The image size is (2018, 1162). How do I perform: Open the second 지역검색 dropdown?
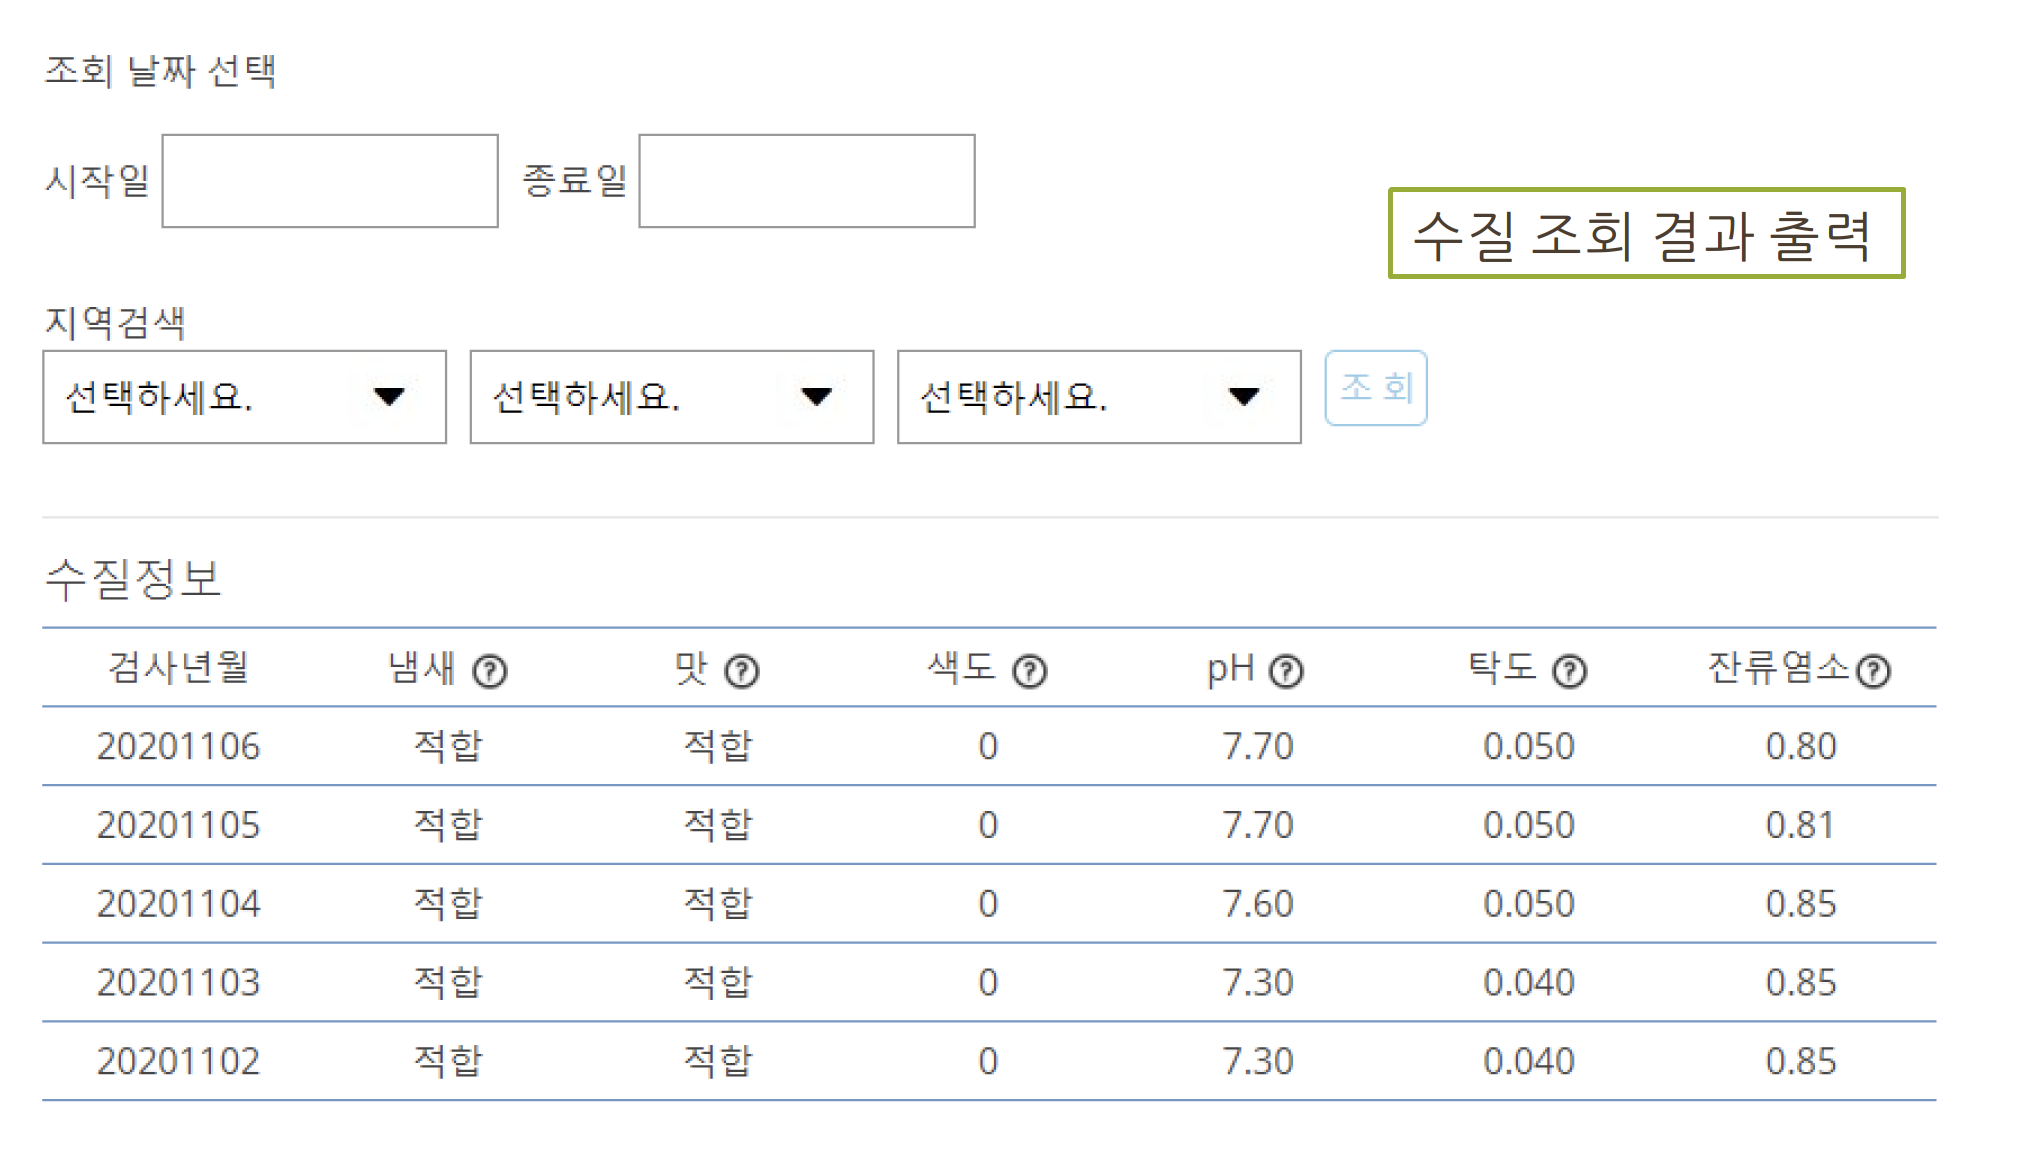point(671,397)
